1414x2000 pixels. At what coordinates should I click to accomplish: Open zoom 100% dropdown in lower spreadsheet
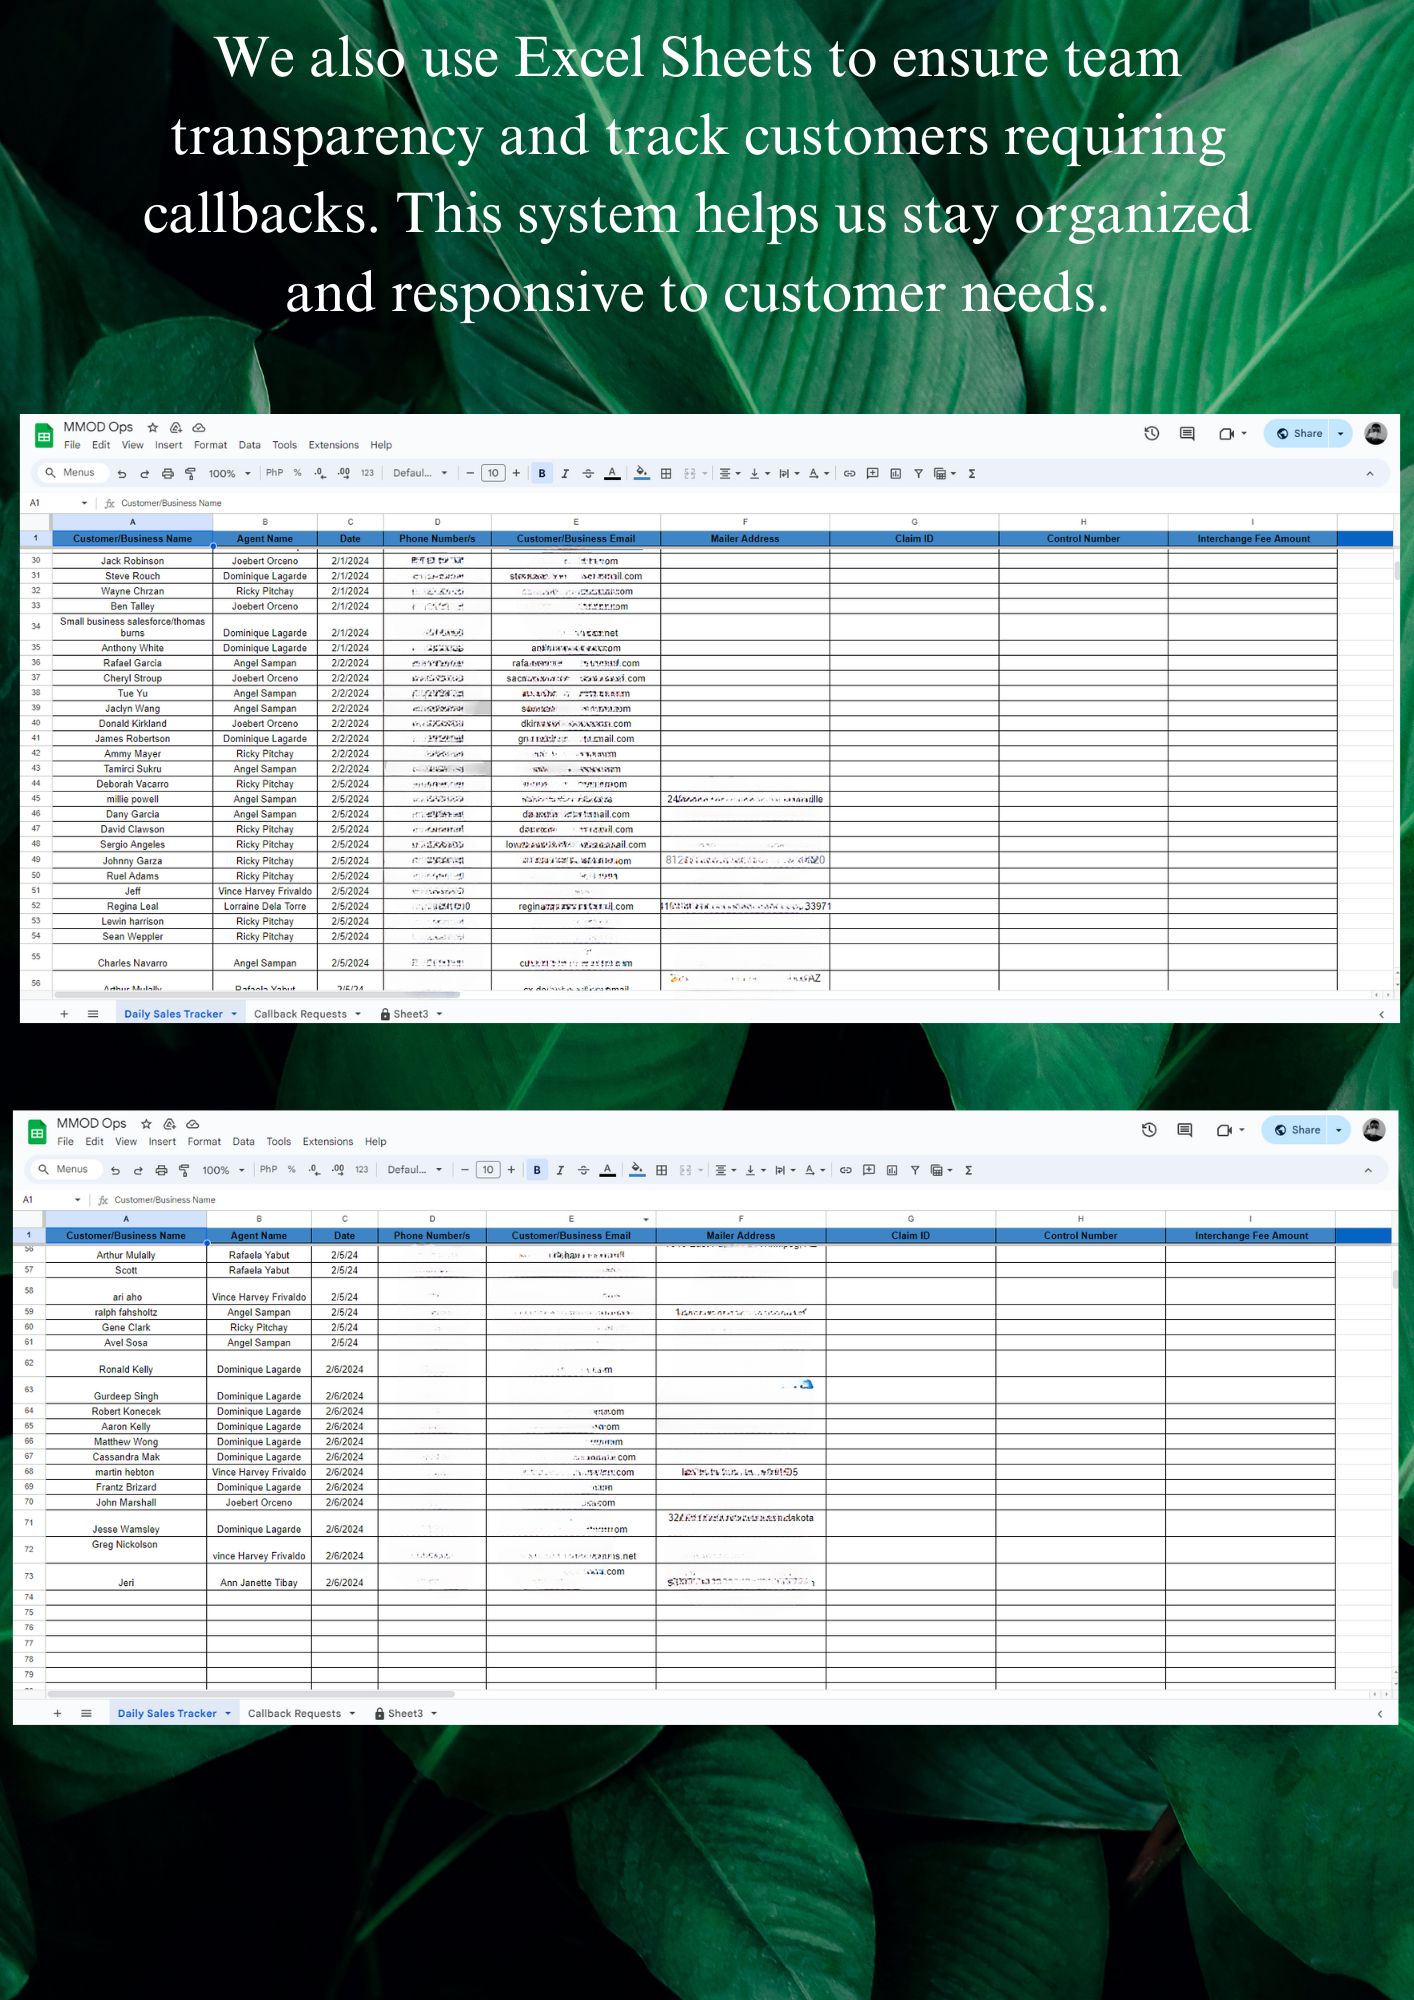[224, 1170]
